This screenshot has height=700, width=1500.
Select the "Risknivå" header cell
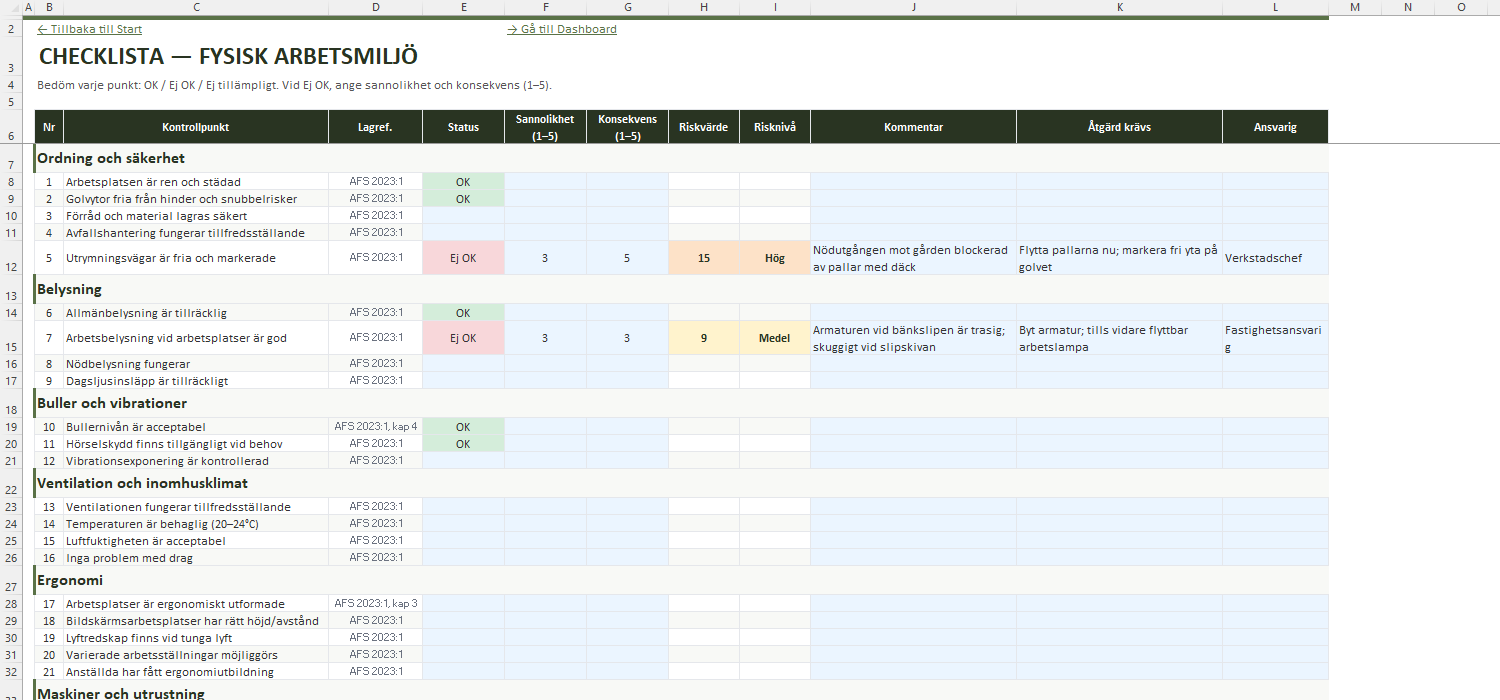[x=775, y=127]
